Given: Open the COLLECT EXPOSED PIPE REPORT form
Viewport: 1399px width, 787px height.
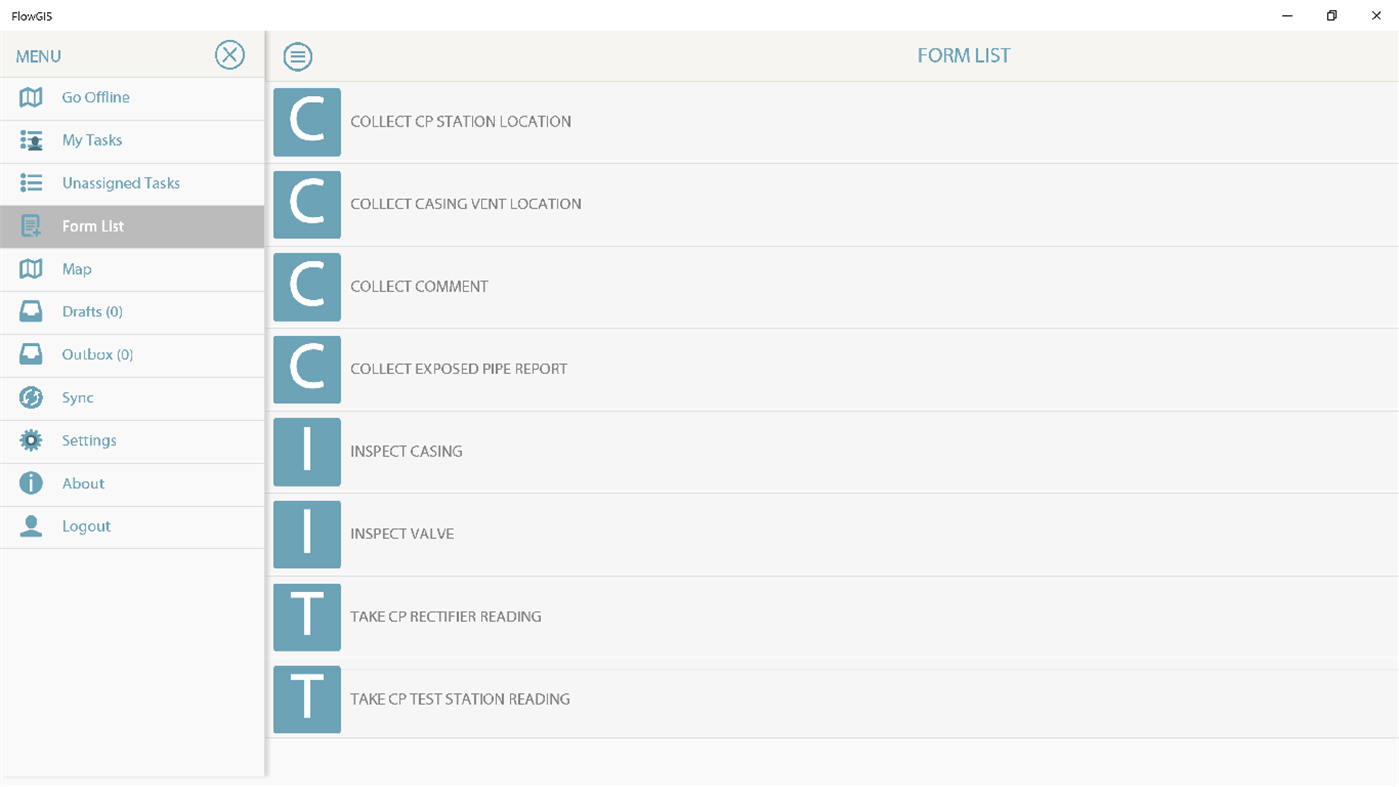Looking at the screenshot, I should click(834, 370).
